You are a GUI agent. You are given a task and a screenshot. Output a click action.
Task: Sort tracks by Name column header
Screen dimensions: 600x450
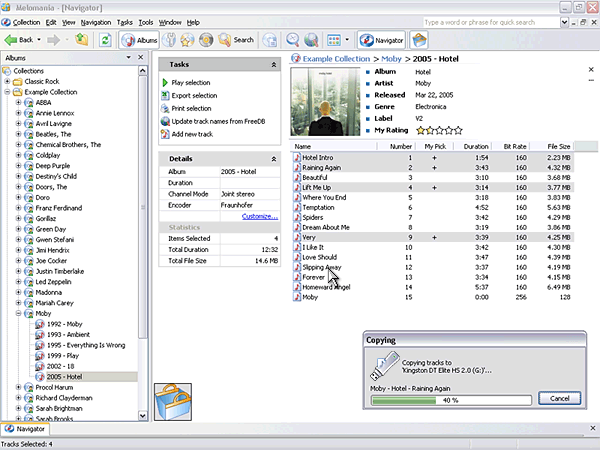click(334, 146)
